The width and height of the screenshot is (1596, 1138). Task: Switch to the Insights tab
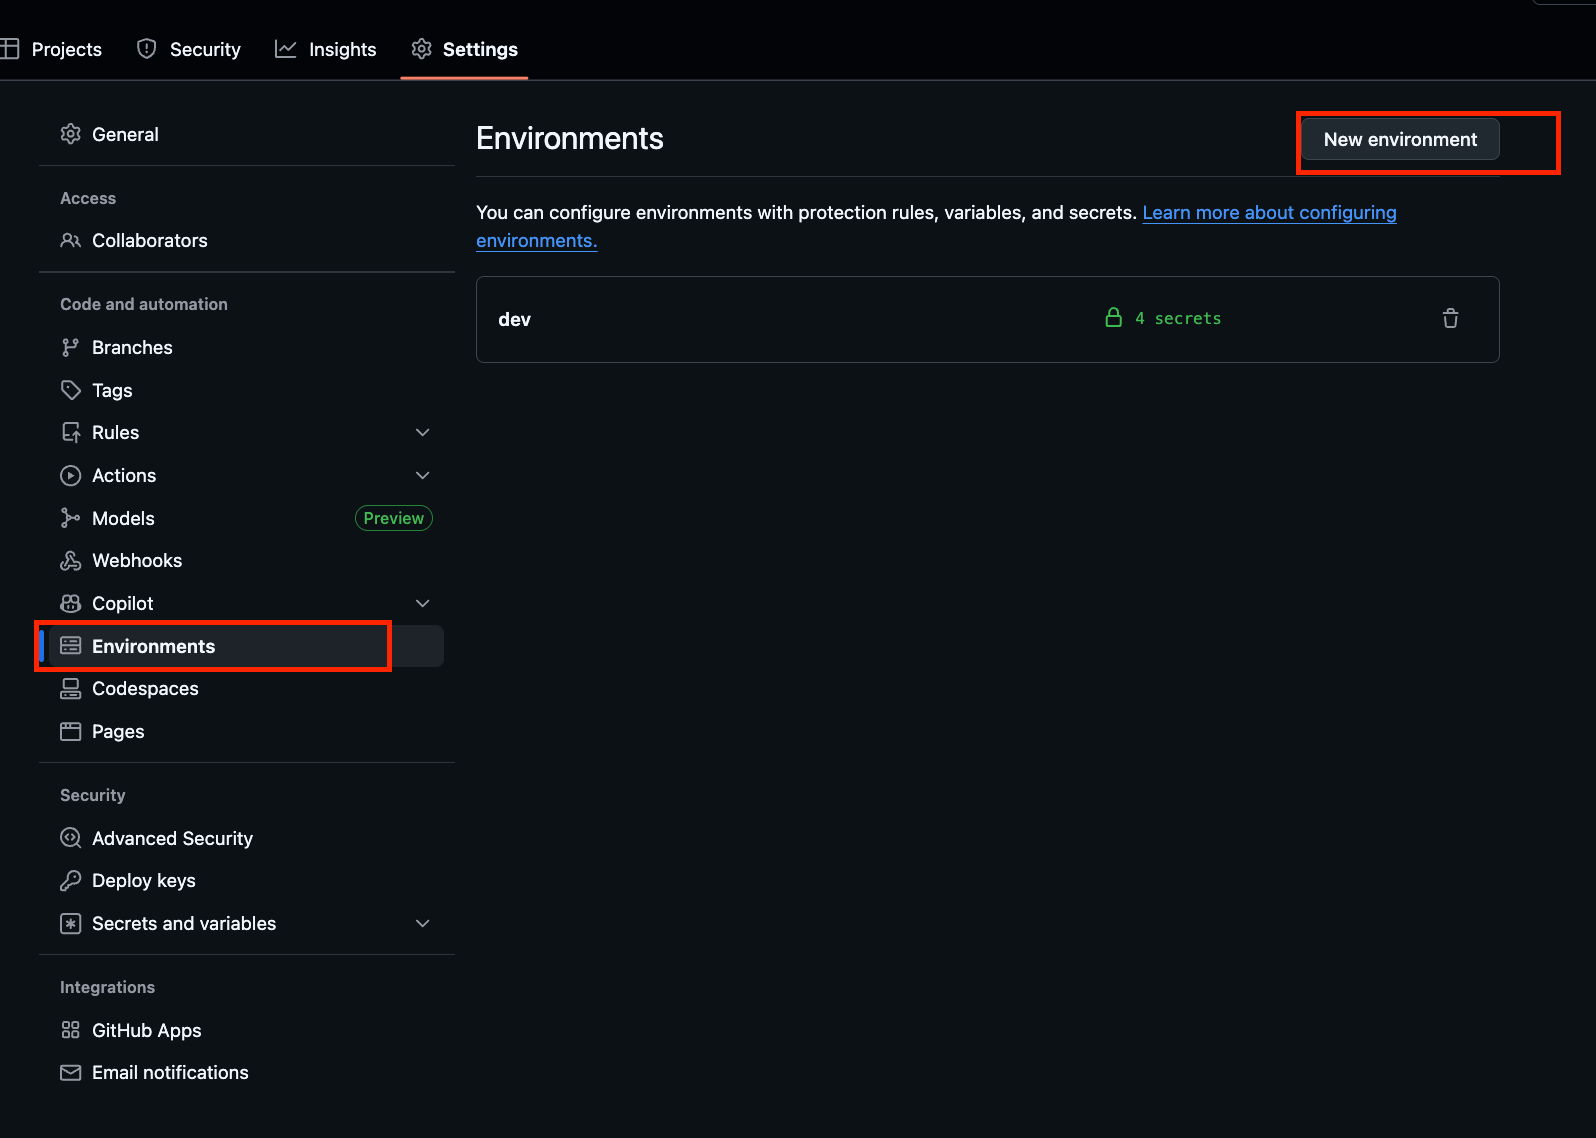[x=326, y=49]
